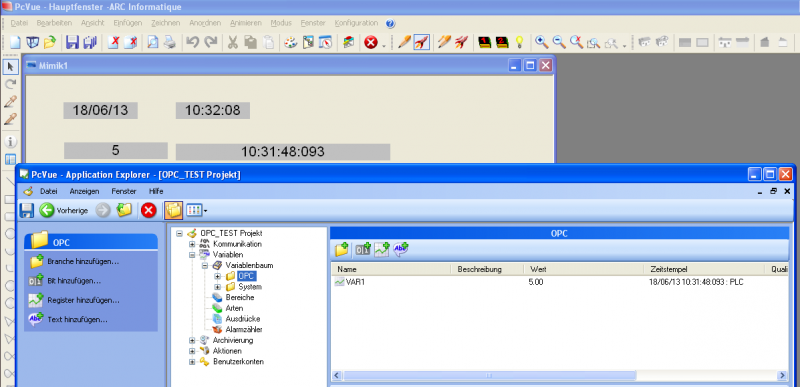Image resolution: width=800 pixels, height=387 pixels.
Task: Click 'Branche hinzufügen...' link
Action: 83,262
